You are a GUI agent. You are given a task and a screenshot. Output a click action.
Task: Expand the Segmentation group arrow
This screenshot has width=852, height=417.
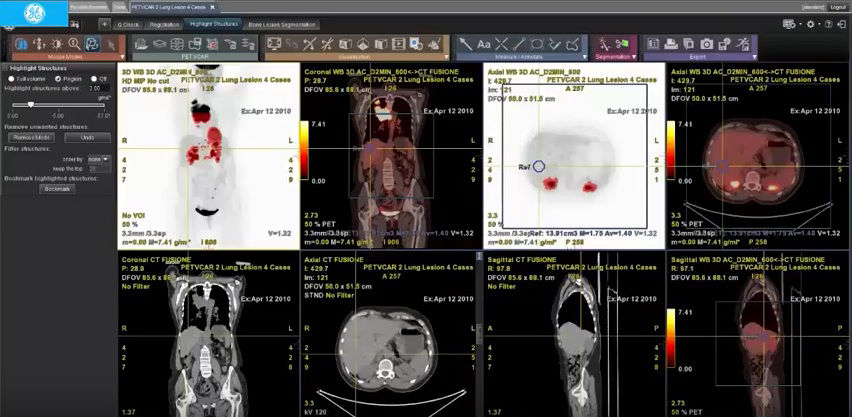pyautogui.click(x=634, y=57)
